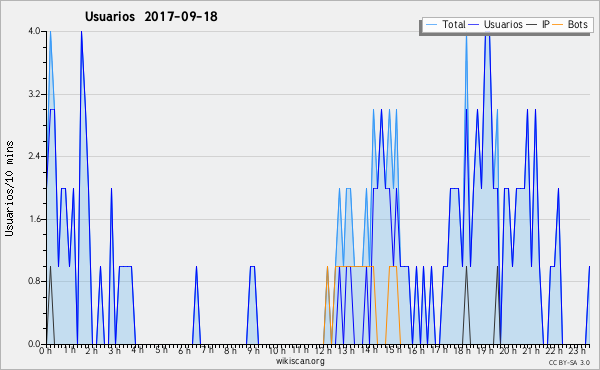Screen dimensions: 600x370
Task: Select the 'Bots' legend label
Action: (x=577, y=24)
